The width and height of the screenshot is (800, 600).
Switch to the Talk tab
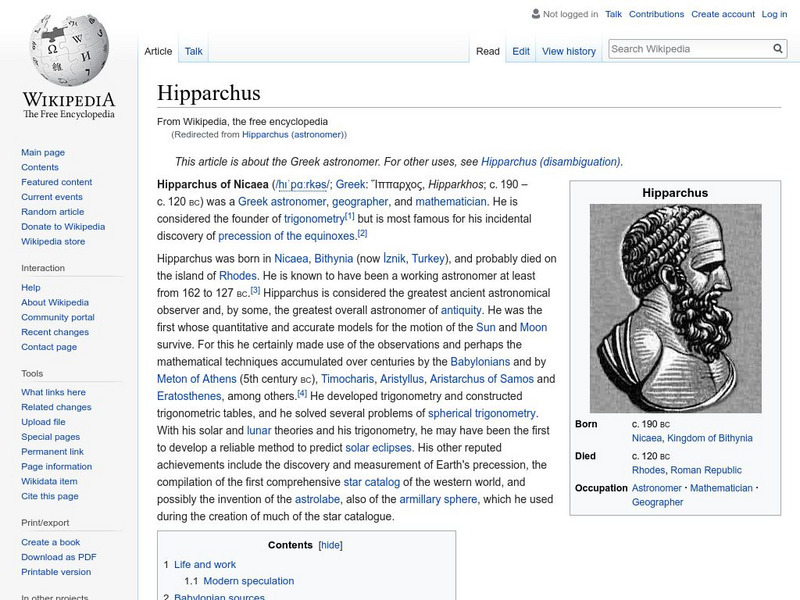(x=193, y=51)
